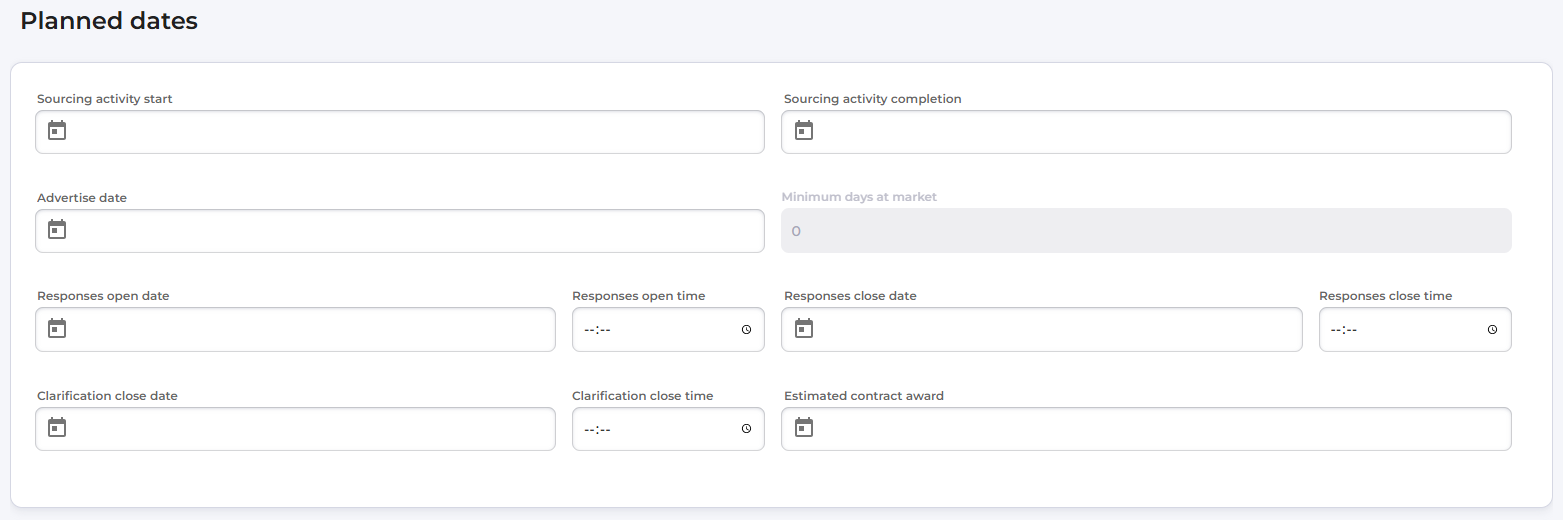
Task: Click the Advertise date calendar icon
Action: pos(57,230)
